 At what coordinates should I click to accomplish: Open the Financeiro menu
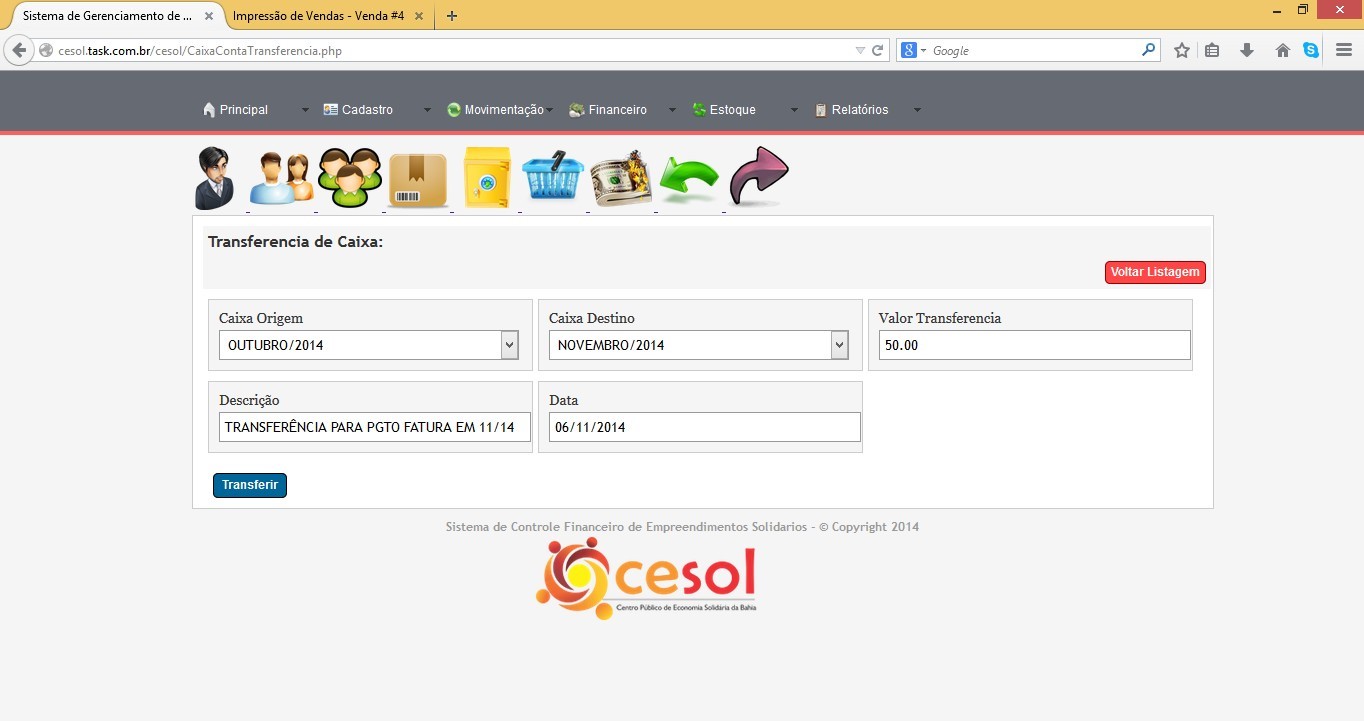pyautogui.click(x=617, y=110)
